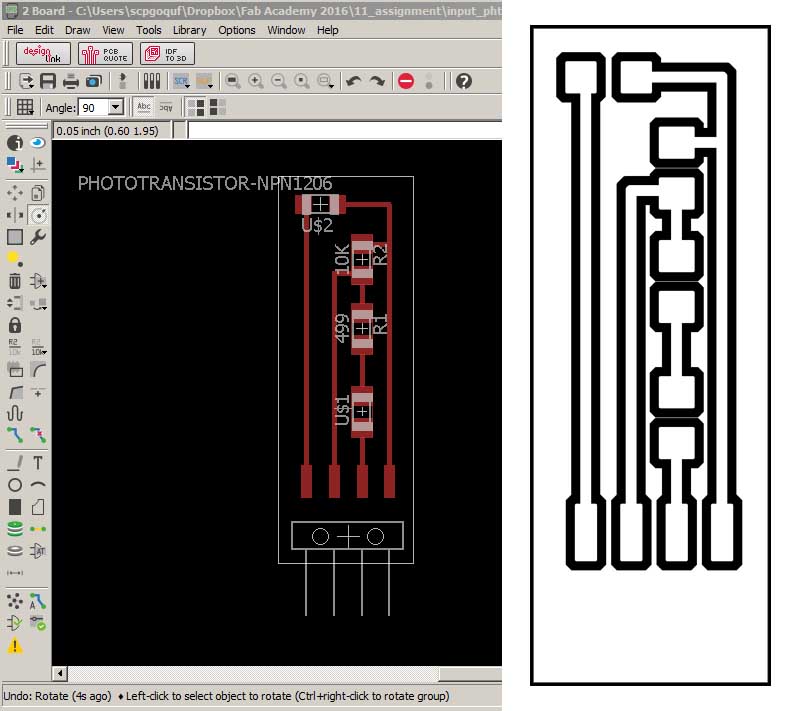Viewport: 792px width, 711px height.
Task: Select the Signal tool
Action: click(38, 529)
